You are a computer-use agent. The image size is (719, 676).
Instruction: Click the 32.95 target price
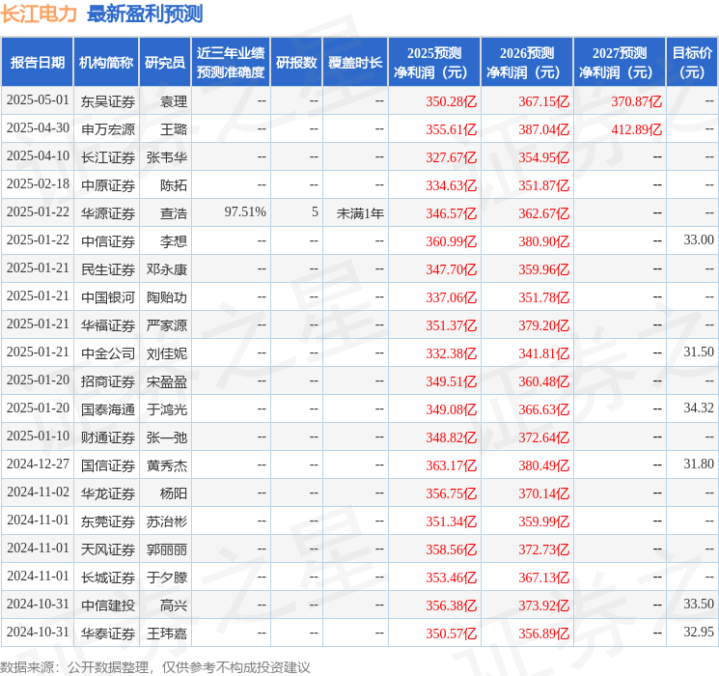[698, 632]
